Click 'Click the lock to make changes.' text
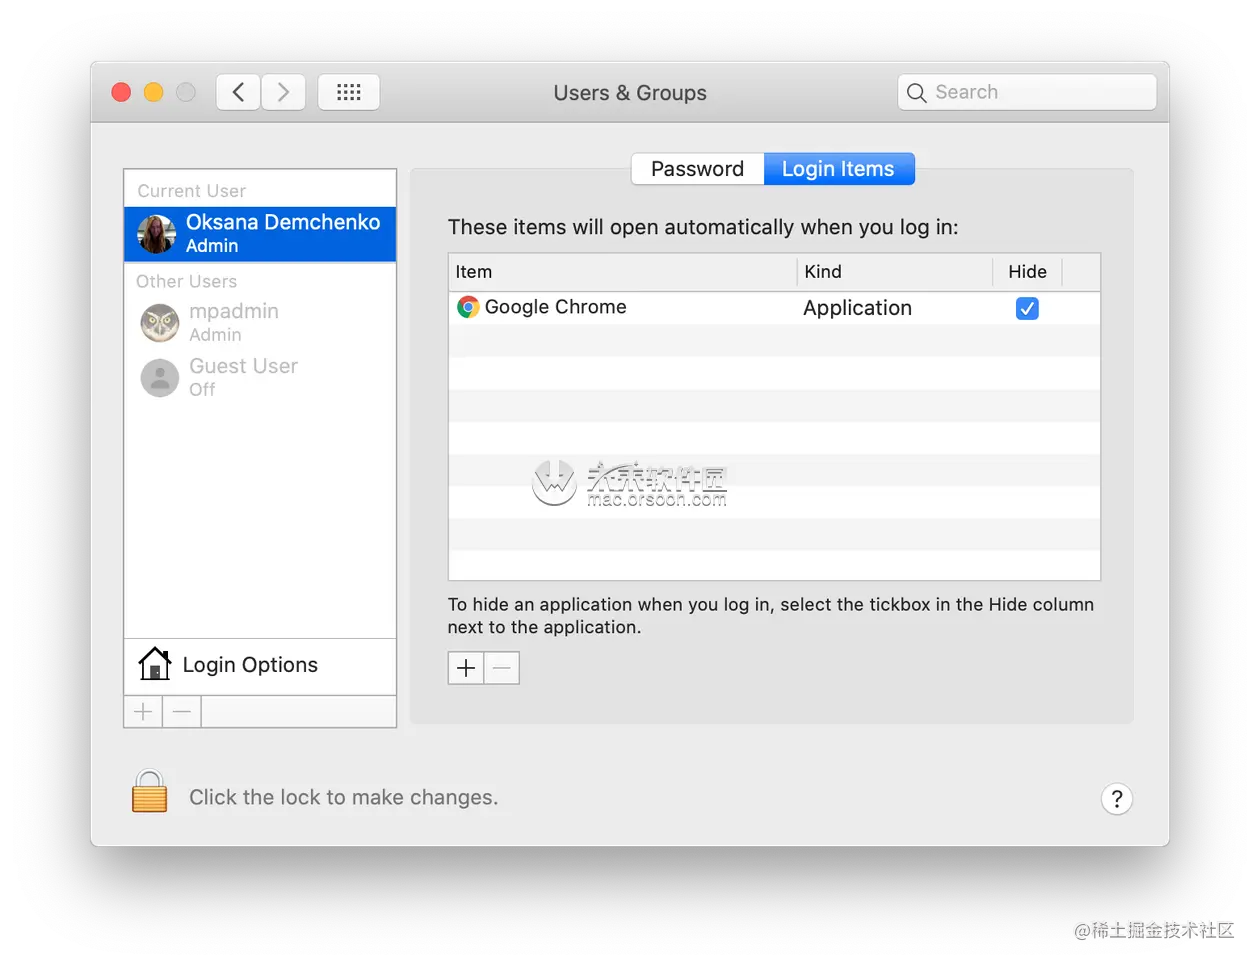The height and width of the screenshot is (966, 1260). coord(344,797)
